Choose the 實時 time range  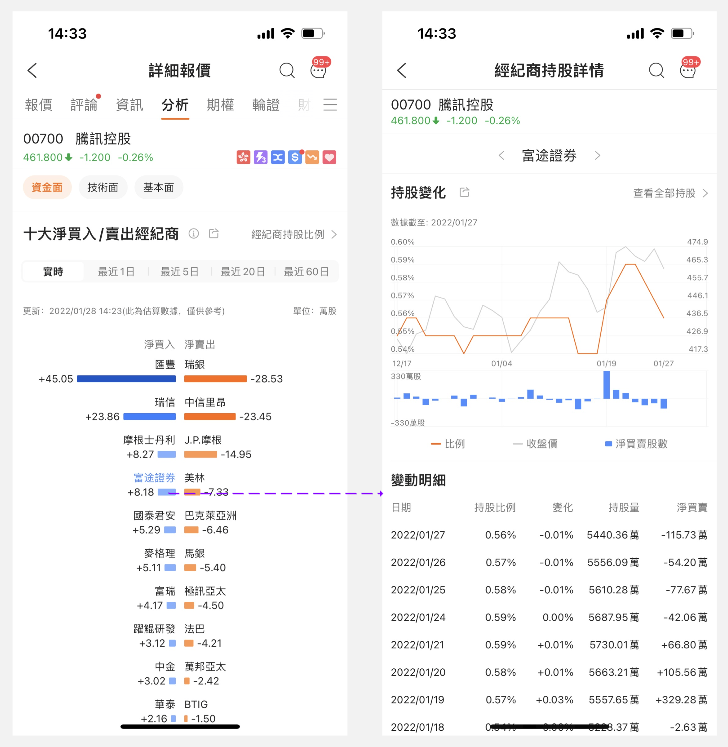tap(53, 272)
